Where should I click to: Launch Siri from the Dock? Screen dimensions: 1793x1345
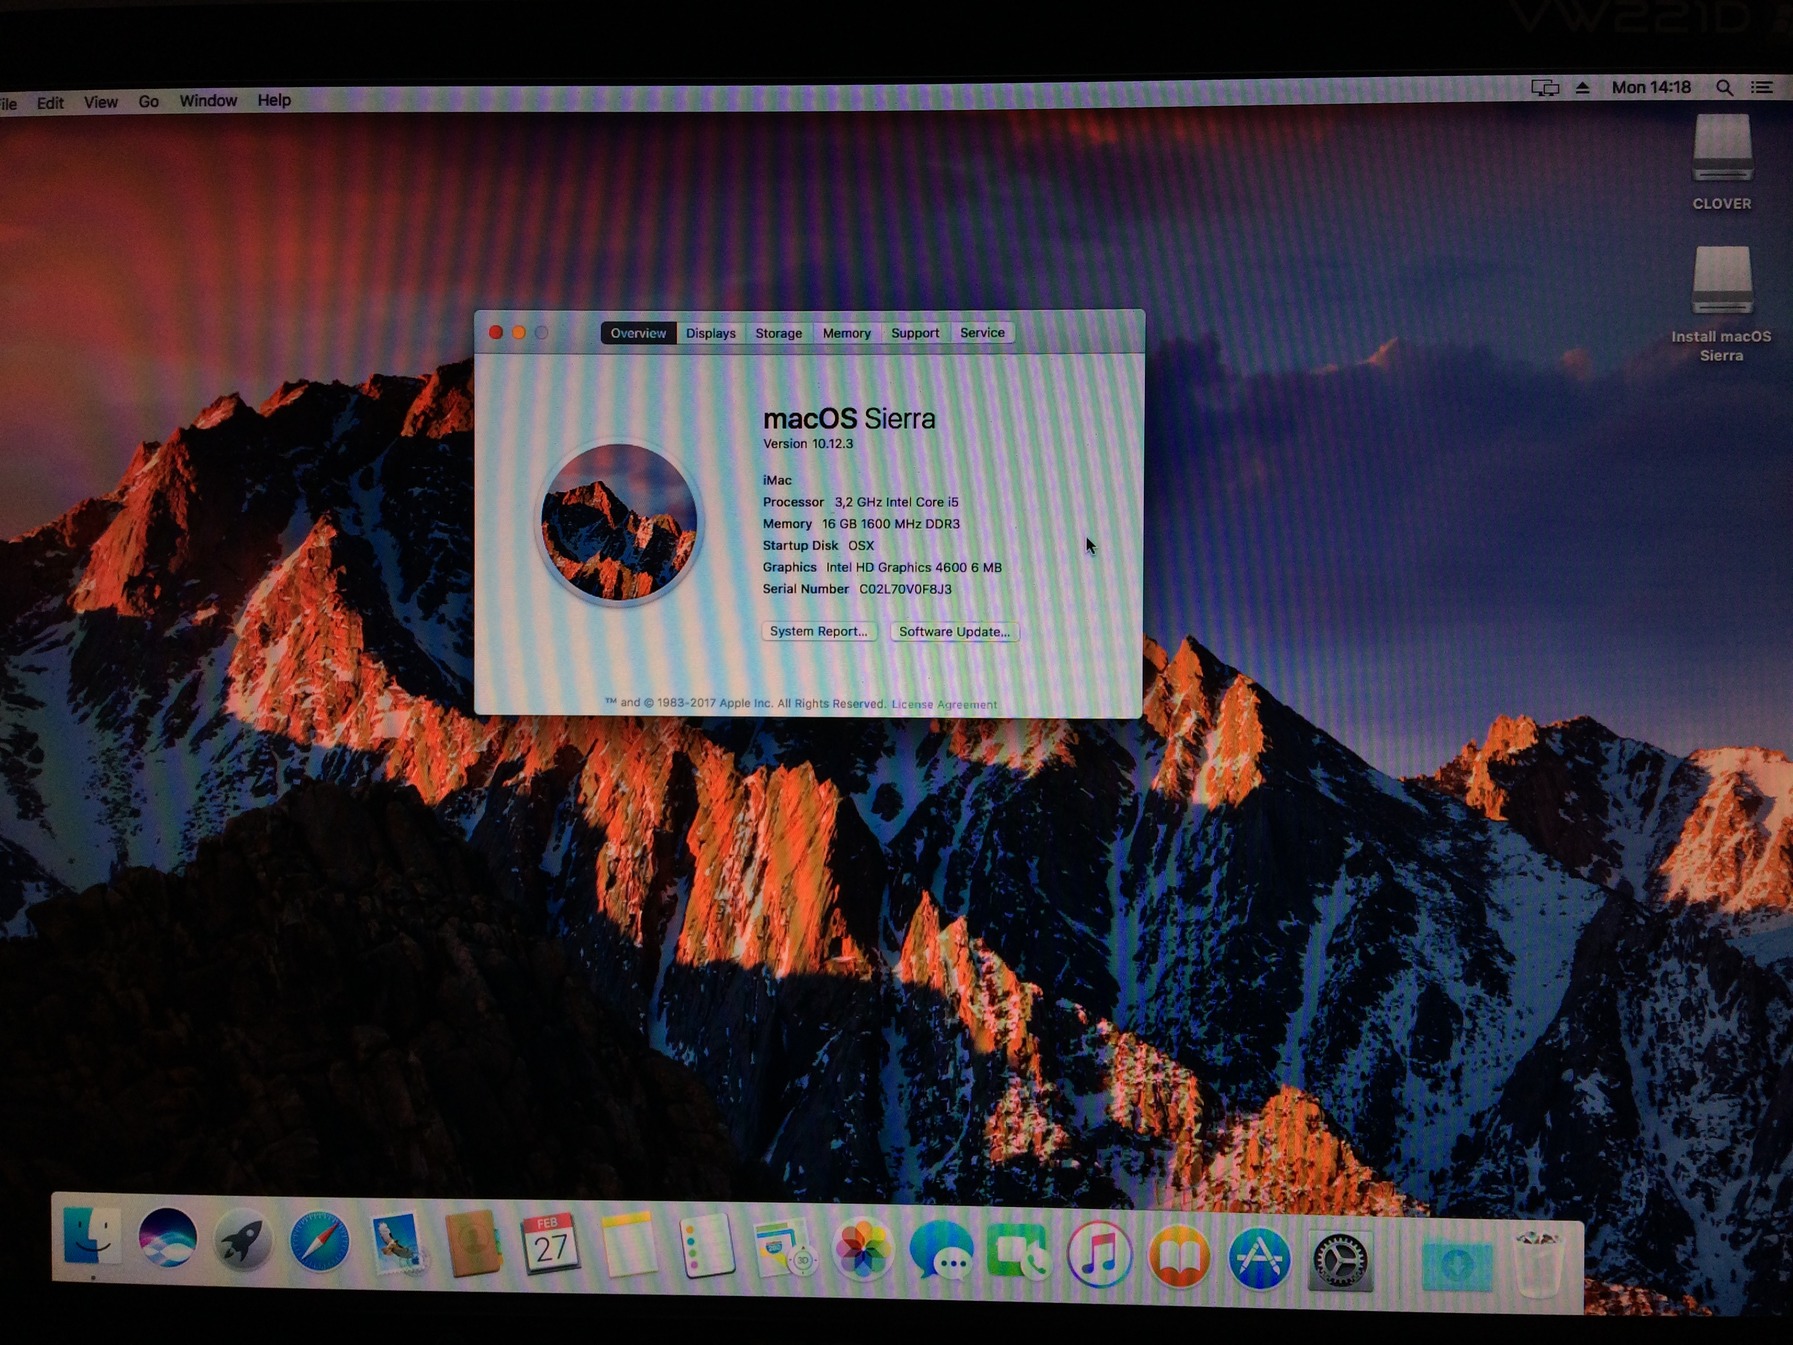click(167, 1238)
